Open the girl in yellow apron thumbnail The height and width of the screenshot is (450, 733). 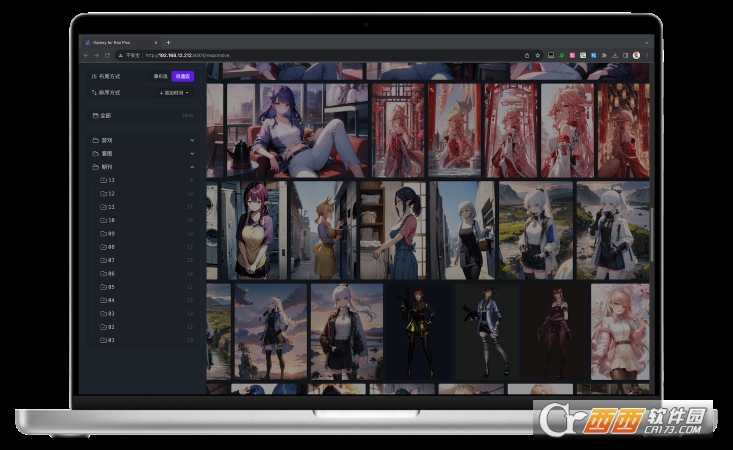(x=254, y=230)
